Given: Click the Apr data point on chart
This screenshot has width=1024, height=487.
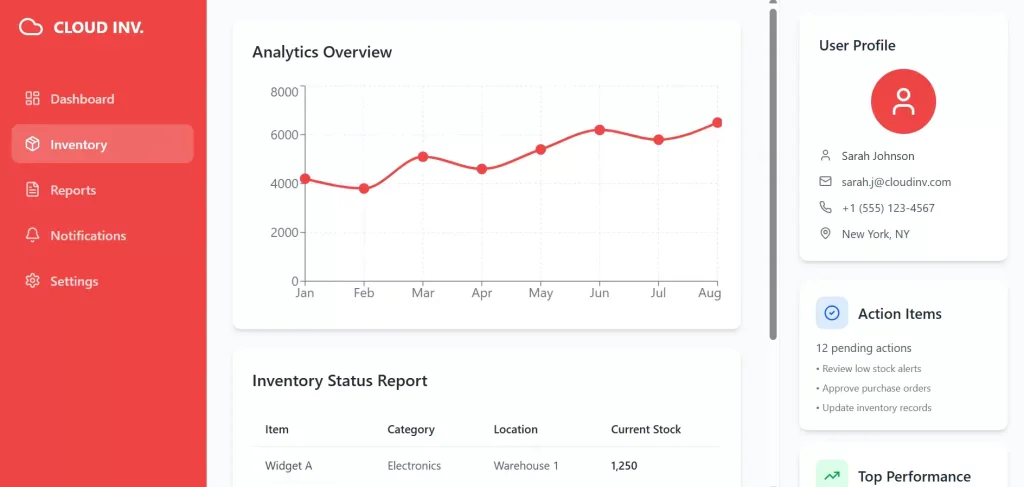Looking at the screenshot, I should (481, 169).
